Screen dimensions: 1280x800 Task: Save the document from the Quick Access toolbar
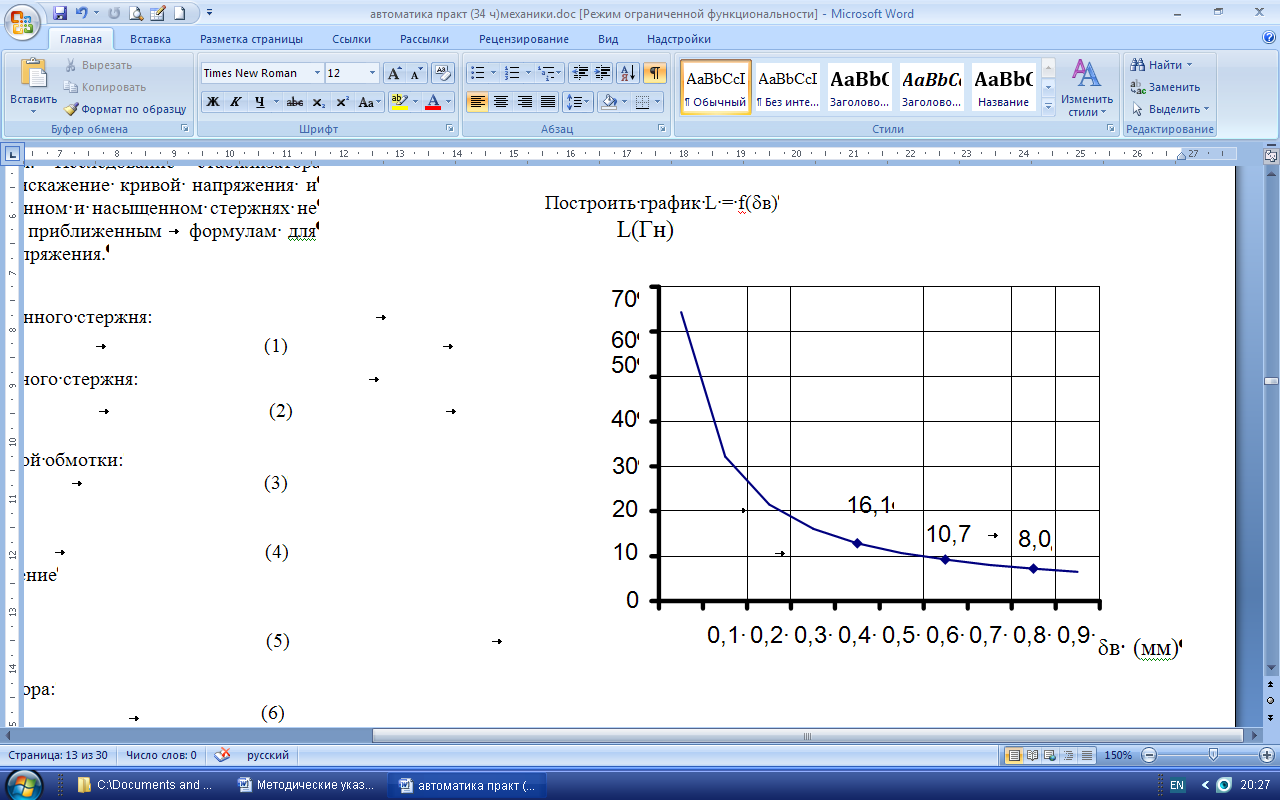tap(61, 14)
